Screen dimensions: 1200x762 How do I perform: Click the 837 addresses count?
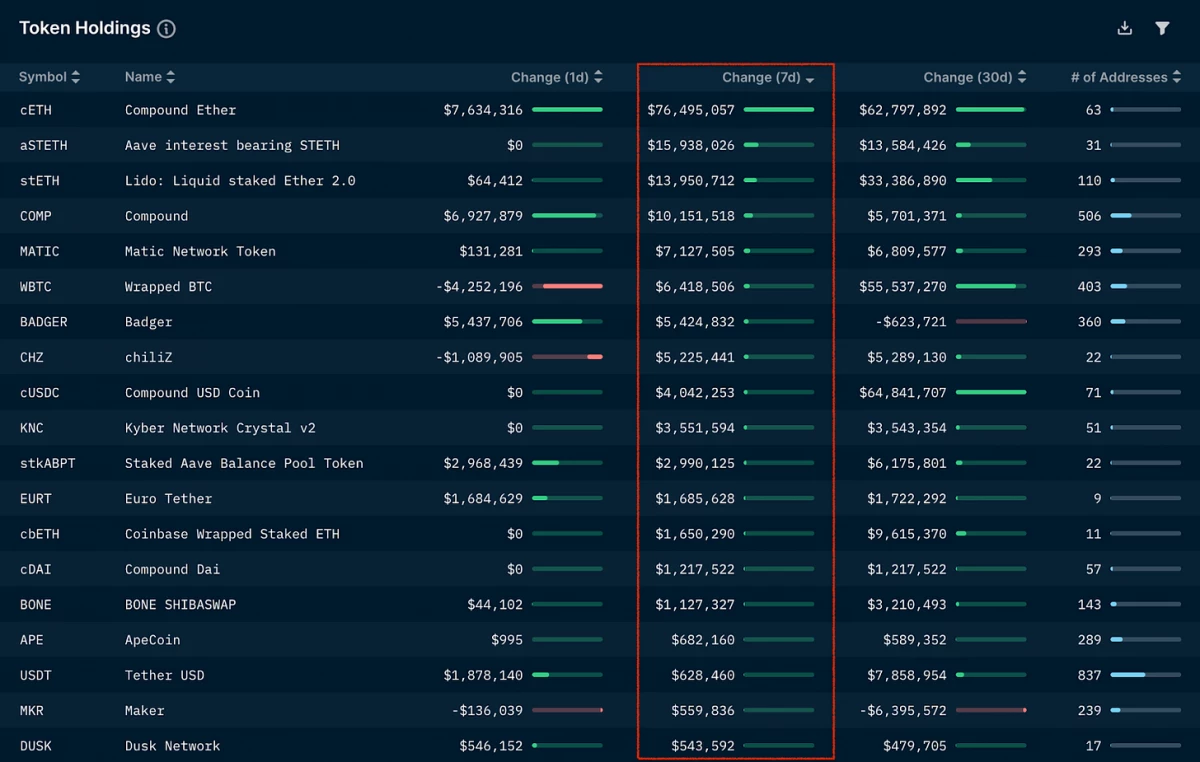tap(1090, 675)
